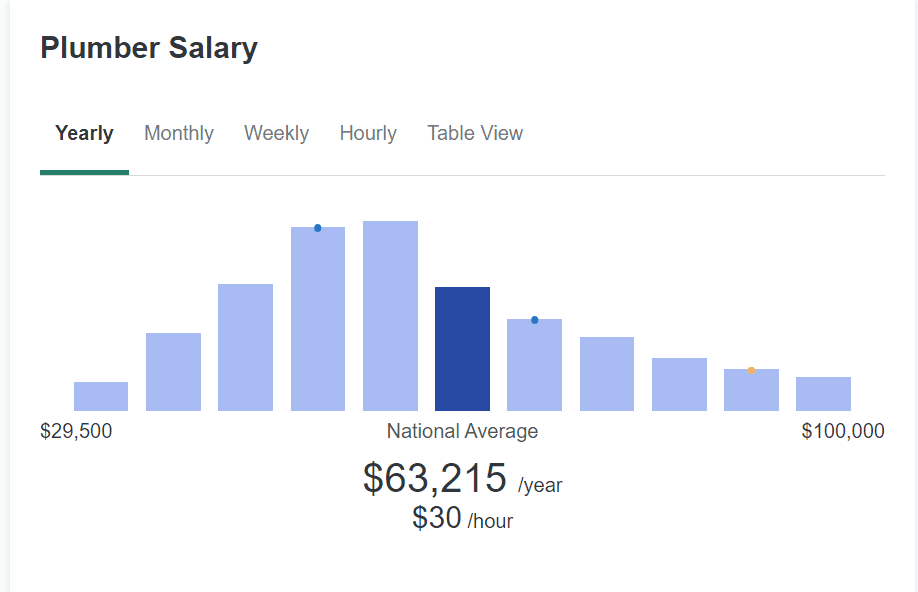This screenshot has width=918, height=592.
Task: Show the Table View tab
Action: (x=475, y=133)
